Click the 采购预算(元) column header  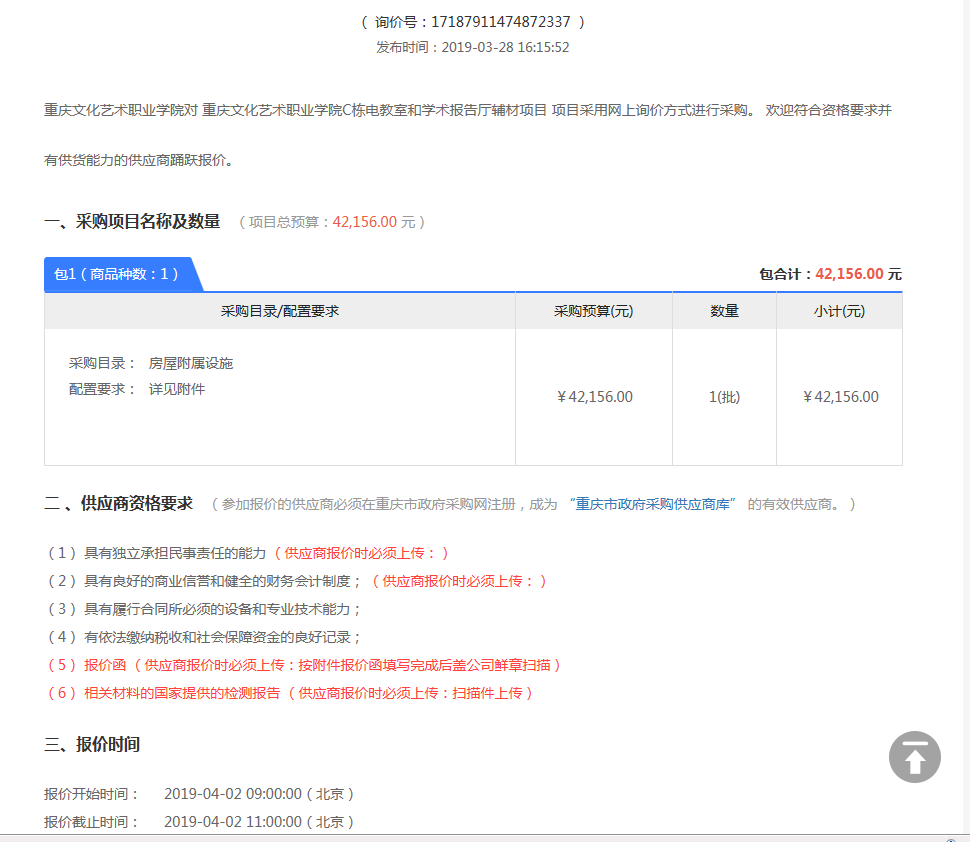[x=593, y=311]
